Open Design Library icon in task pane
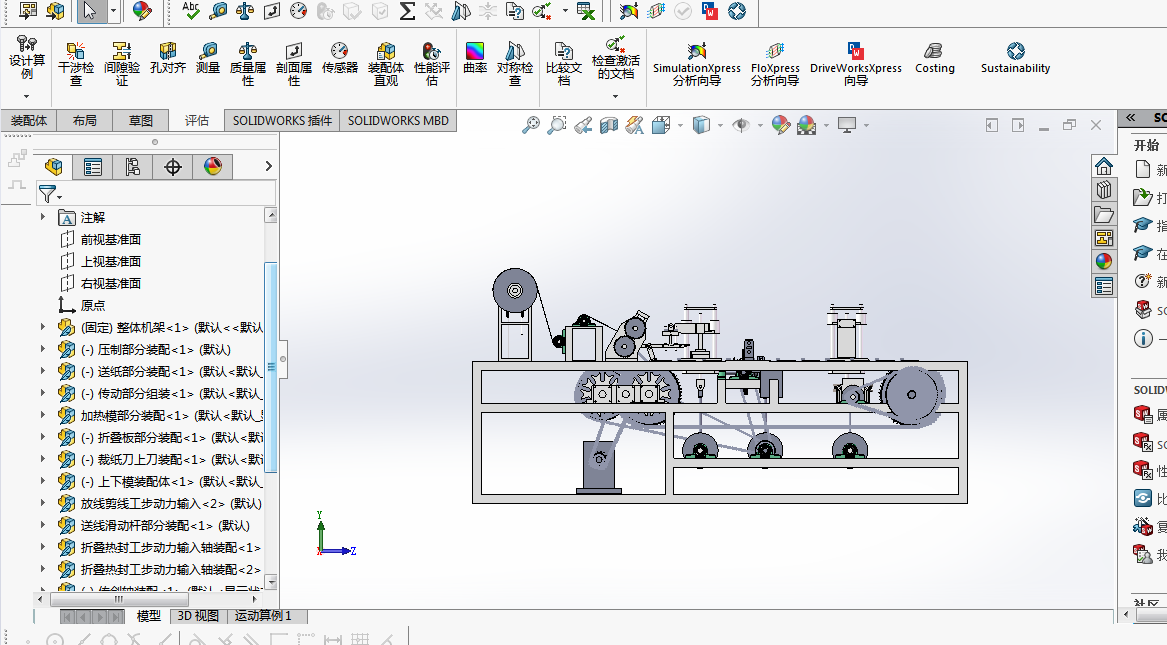This screenshot has width=1167, height=645. (x=1104, y=190)
